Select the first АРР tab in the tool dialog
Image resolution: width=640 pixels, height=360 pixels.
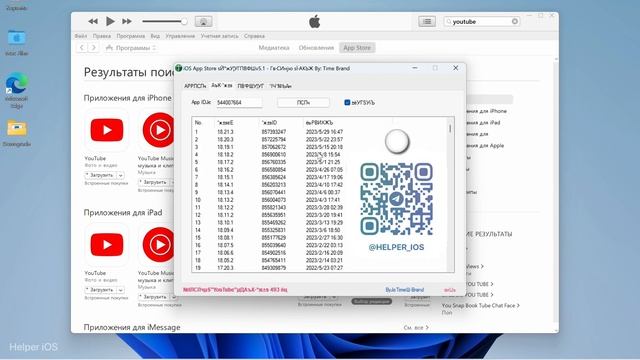[x=195, y=86]
